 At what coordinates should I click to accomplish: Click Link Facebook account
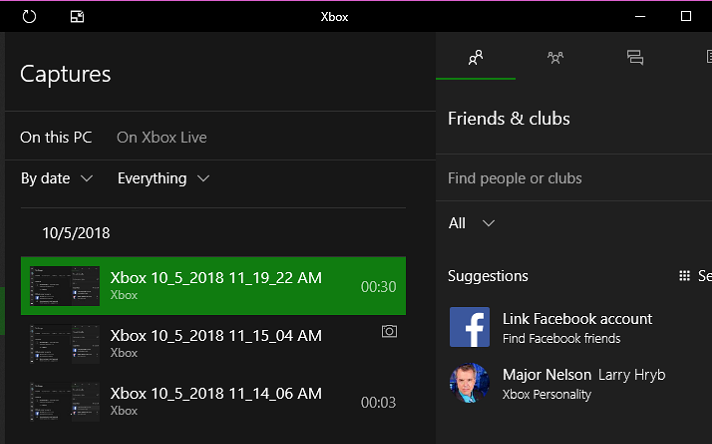[x=577, y=319]
